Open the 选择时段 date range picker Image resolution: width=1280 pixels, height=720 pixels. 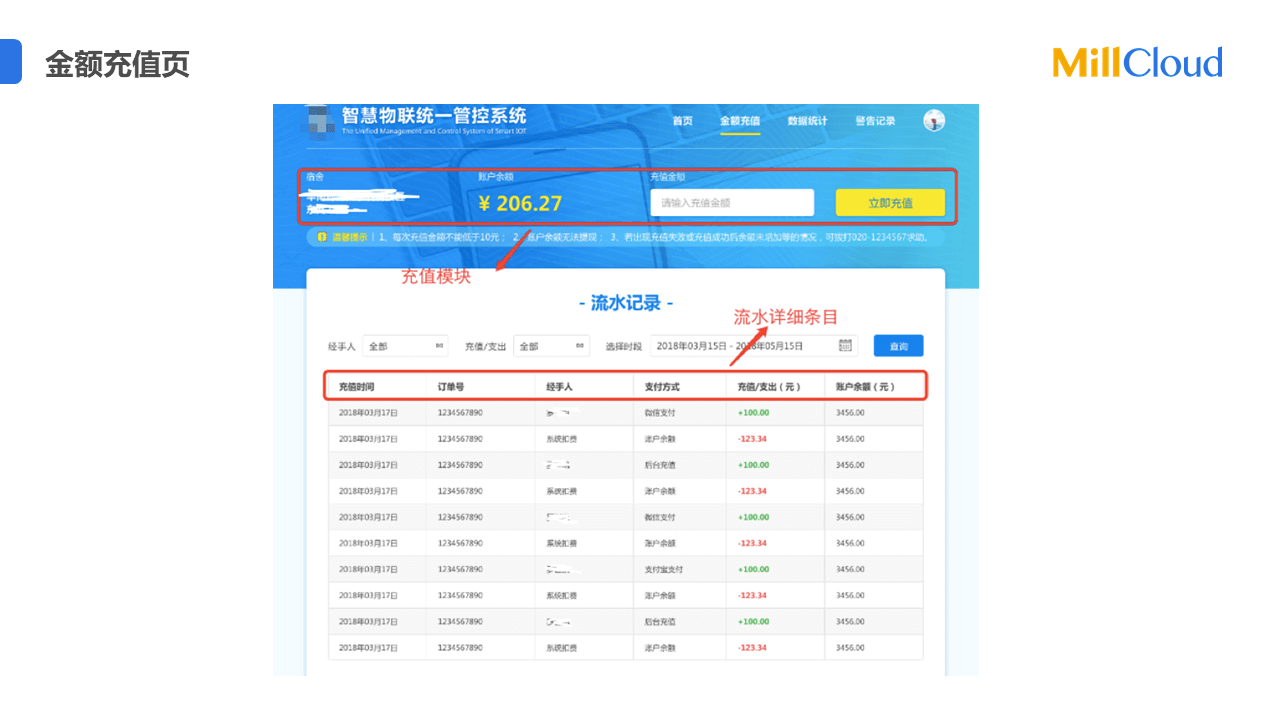click(742, 346)
